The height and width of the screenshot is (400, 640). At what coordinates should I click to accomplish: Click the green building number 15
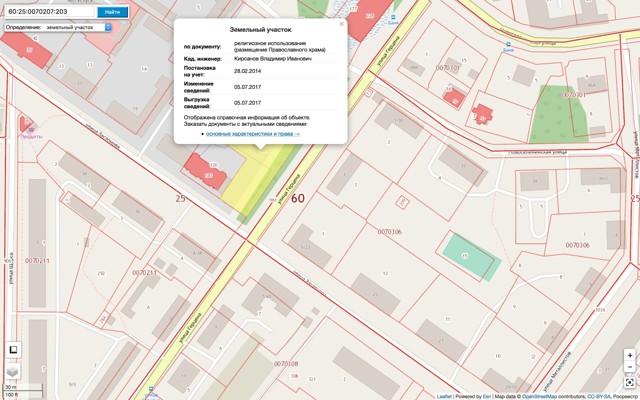[468, 256]
